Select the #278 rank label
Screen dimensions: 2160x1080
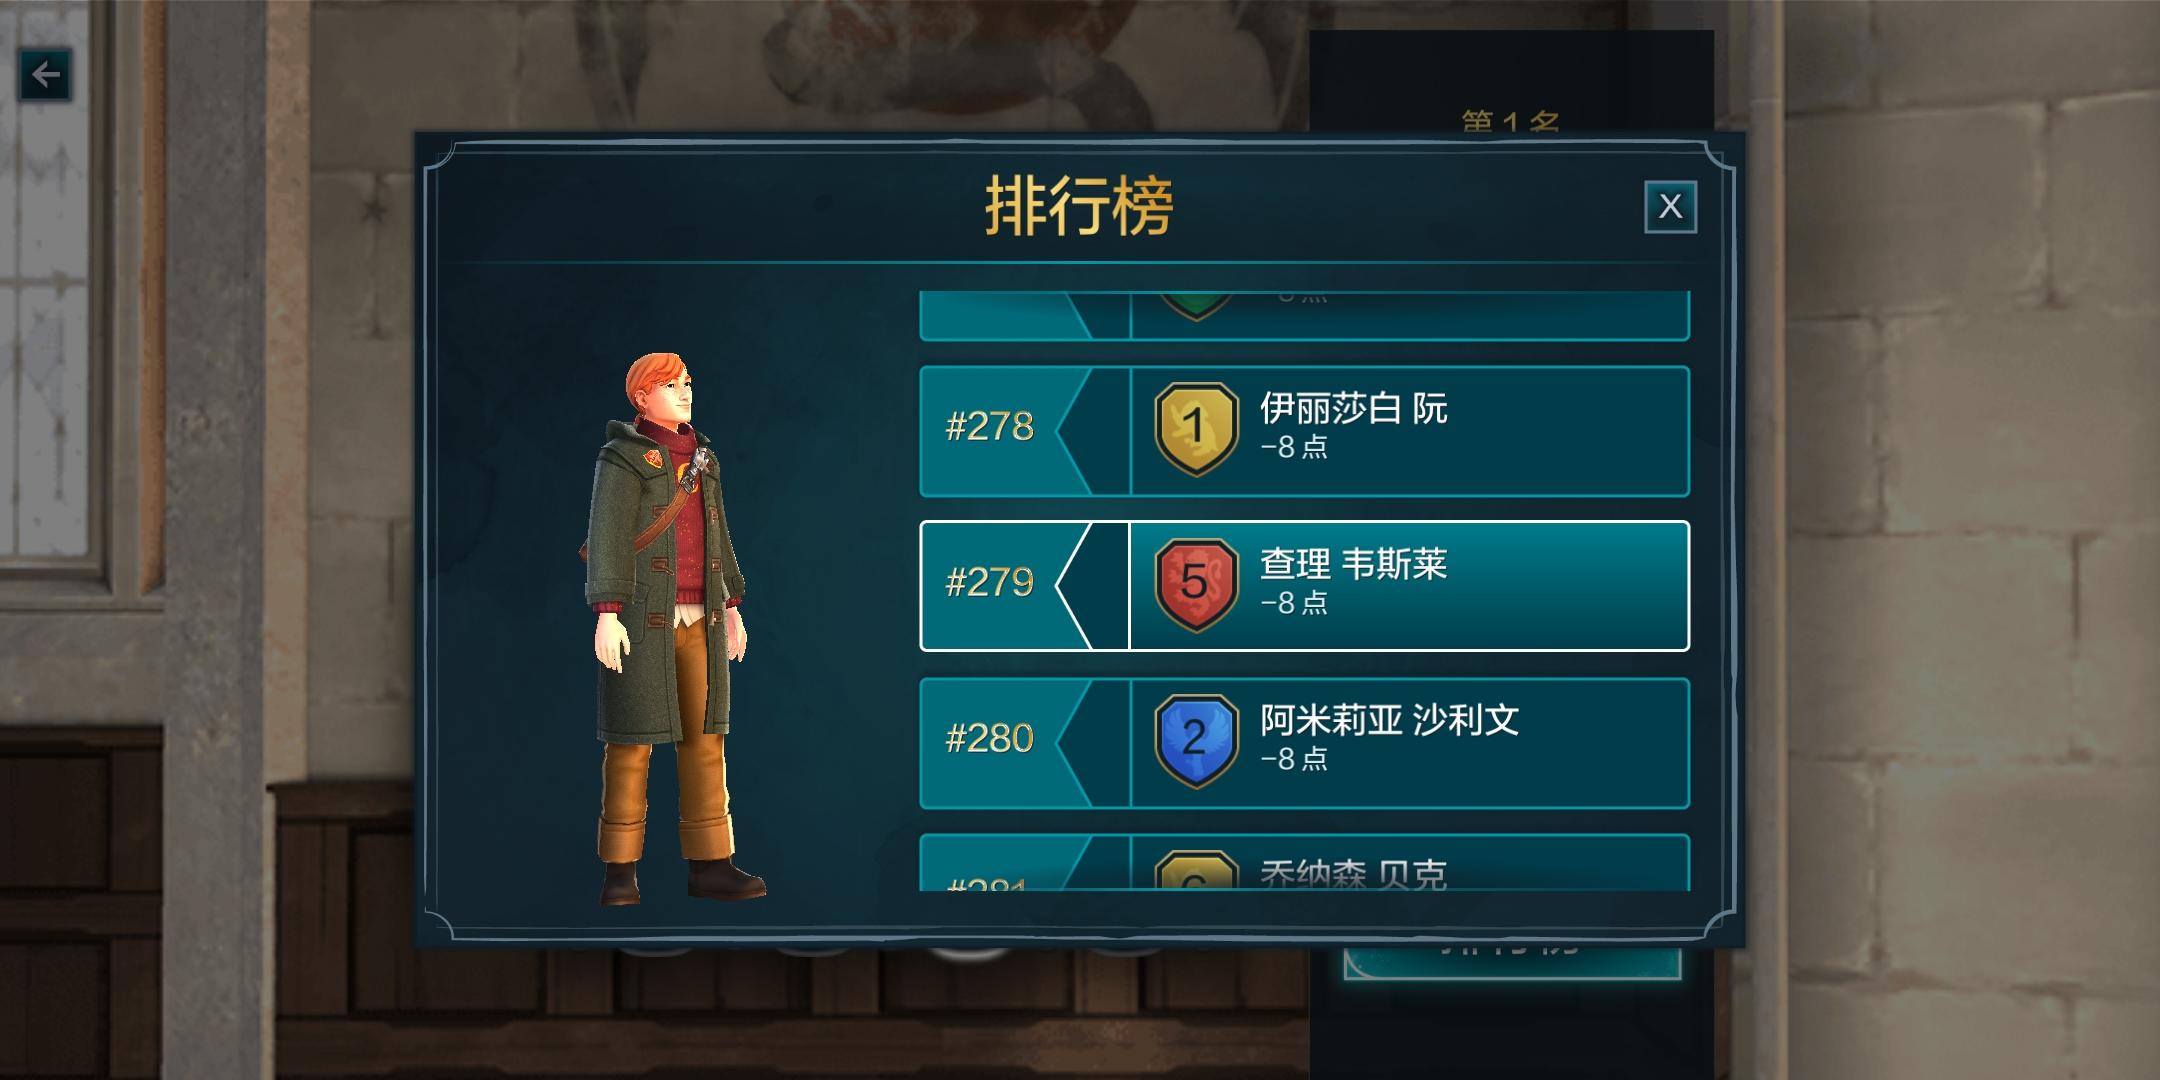[989, 427]
